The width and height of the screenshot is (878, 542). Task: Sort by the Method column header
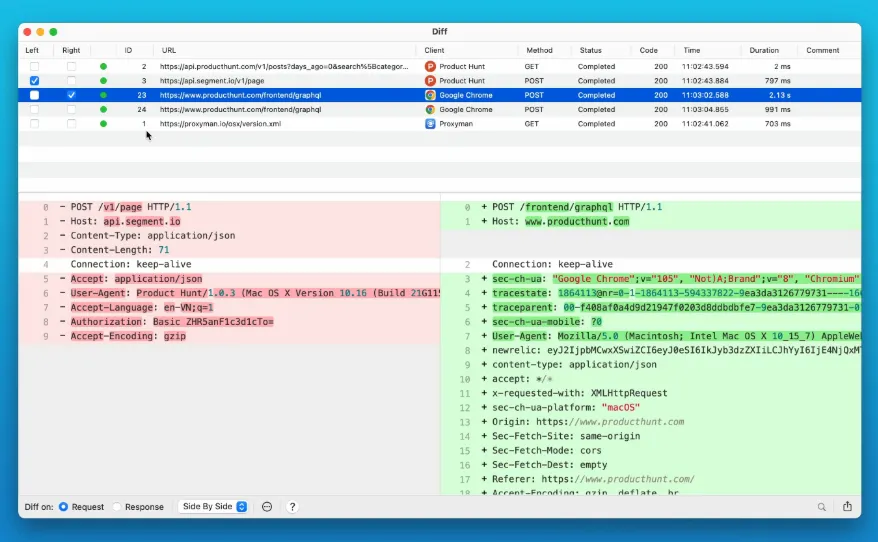pyautogui.click(x=539, y=50)
